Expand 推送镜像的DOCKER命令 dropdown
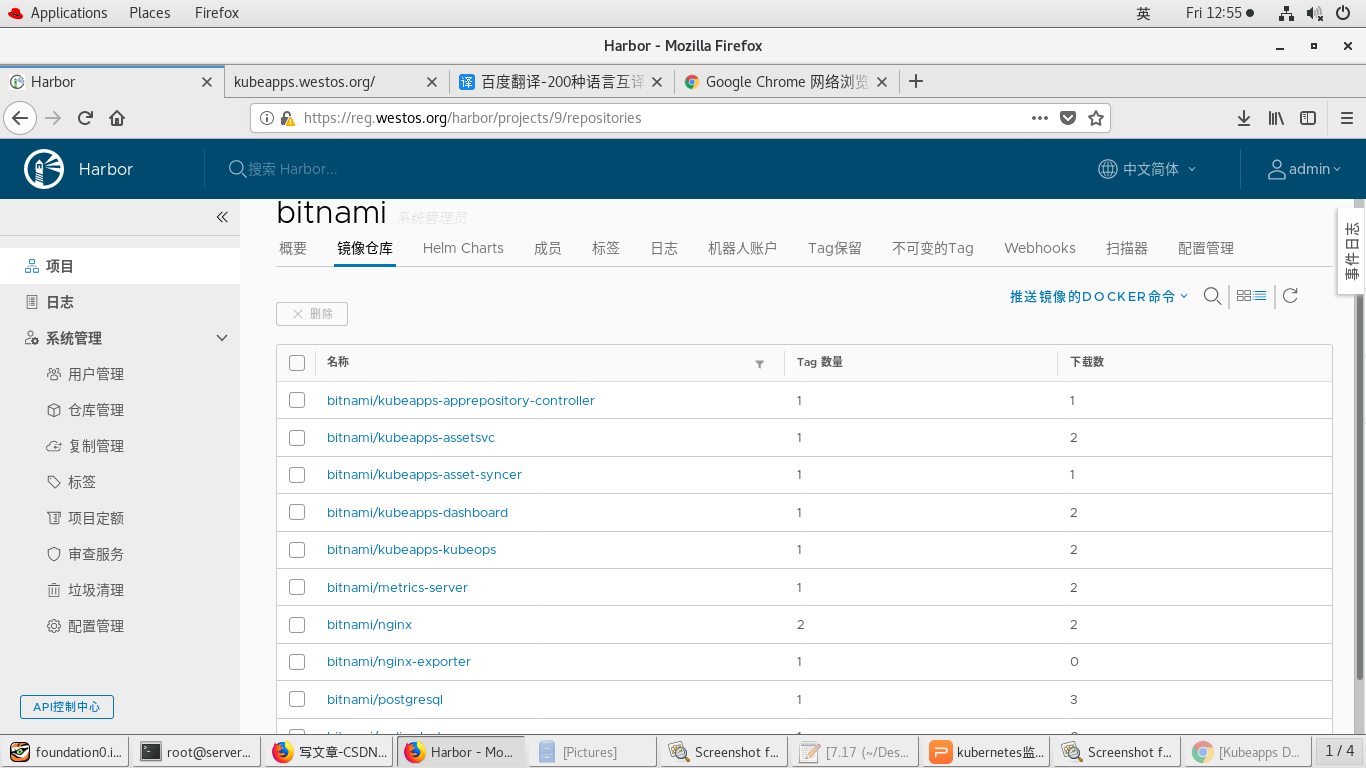The width and height of the screenshot is (1366, 768). click(x=1099, y=296)
